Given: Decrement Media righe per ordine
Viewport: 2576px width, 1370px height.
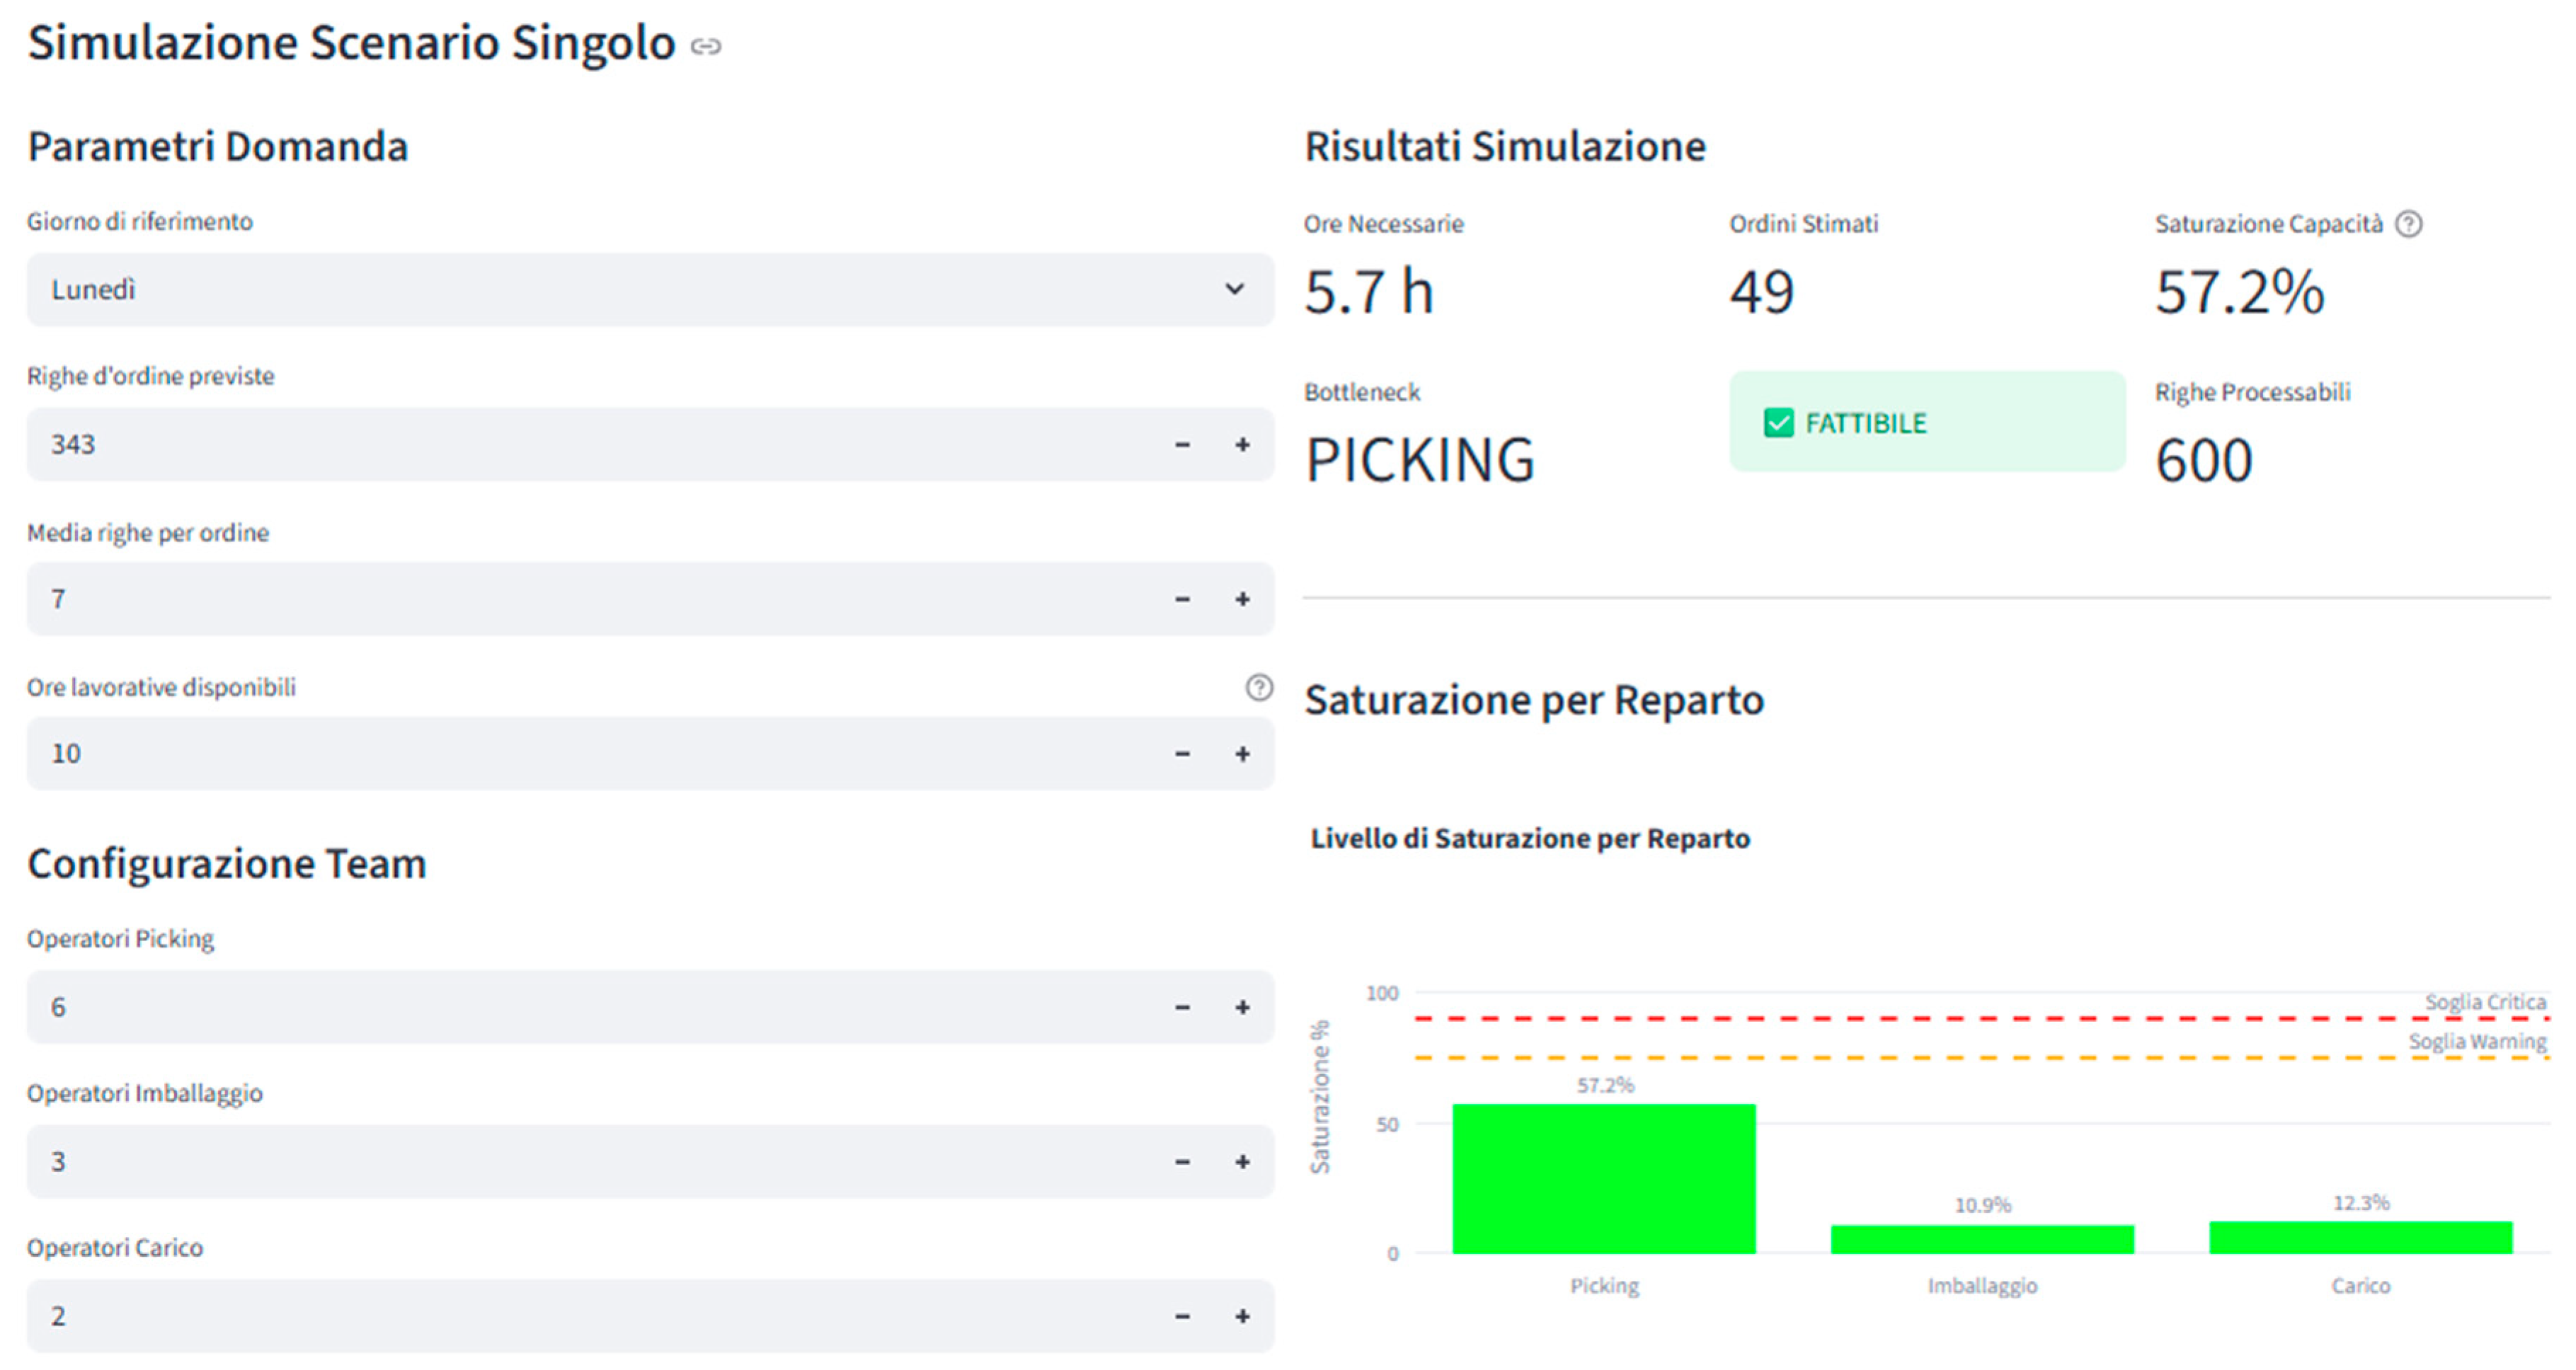Looking at the screenshot, I should coord(1182,599).
